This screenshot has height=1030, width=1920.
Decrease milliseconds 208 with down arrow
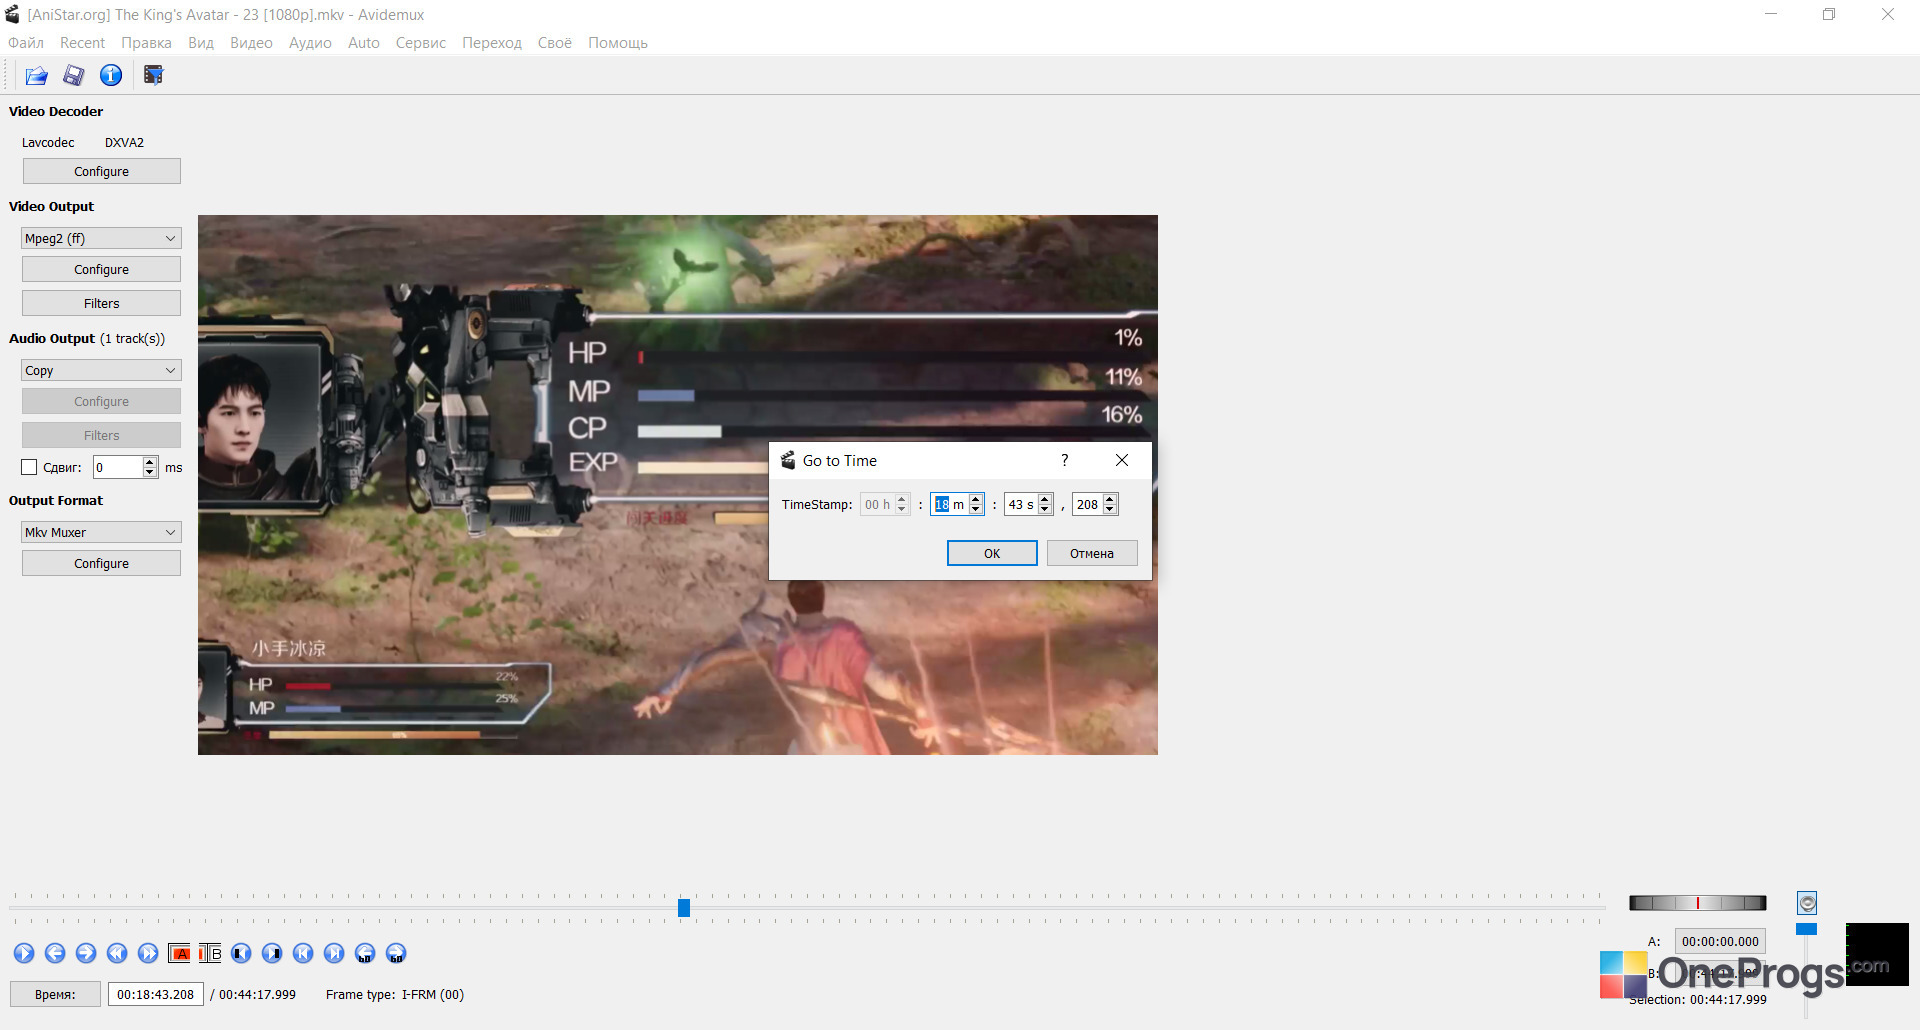point(1110,510)
